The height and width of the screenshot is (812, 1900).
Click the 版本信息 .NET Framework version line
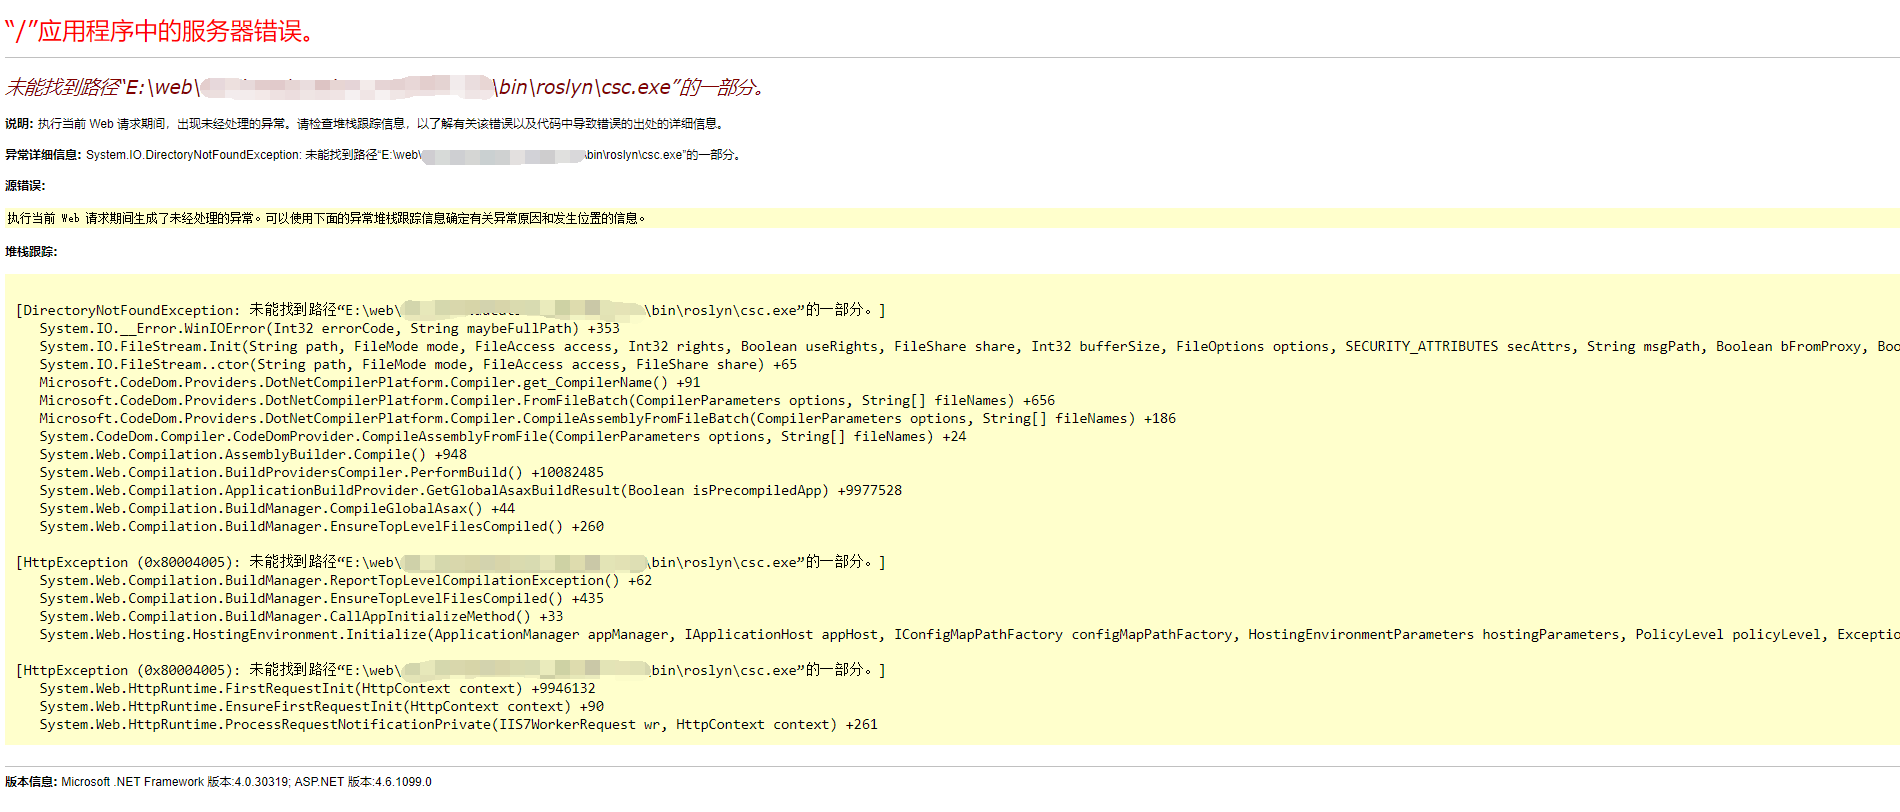pyautogui.click(x=218, y=782)
